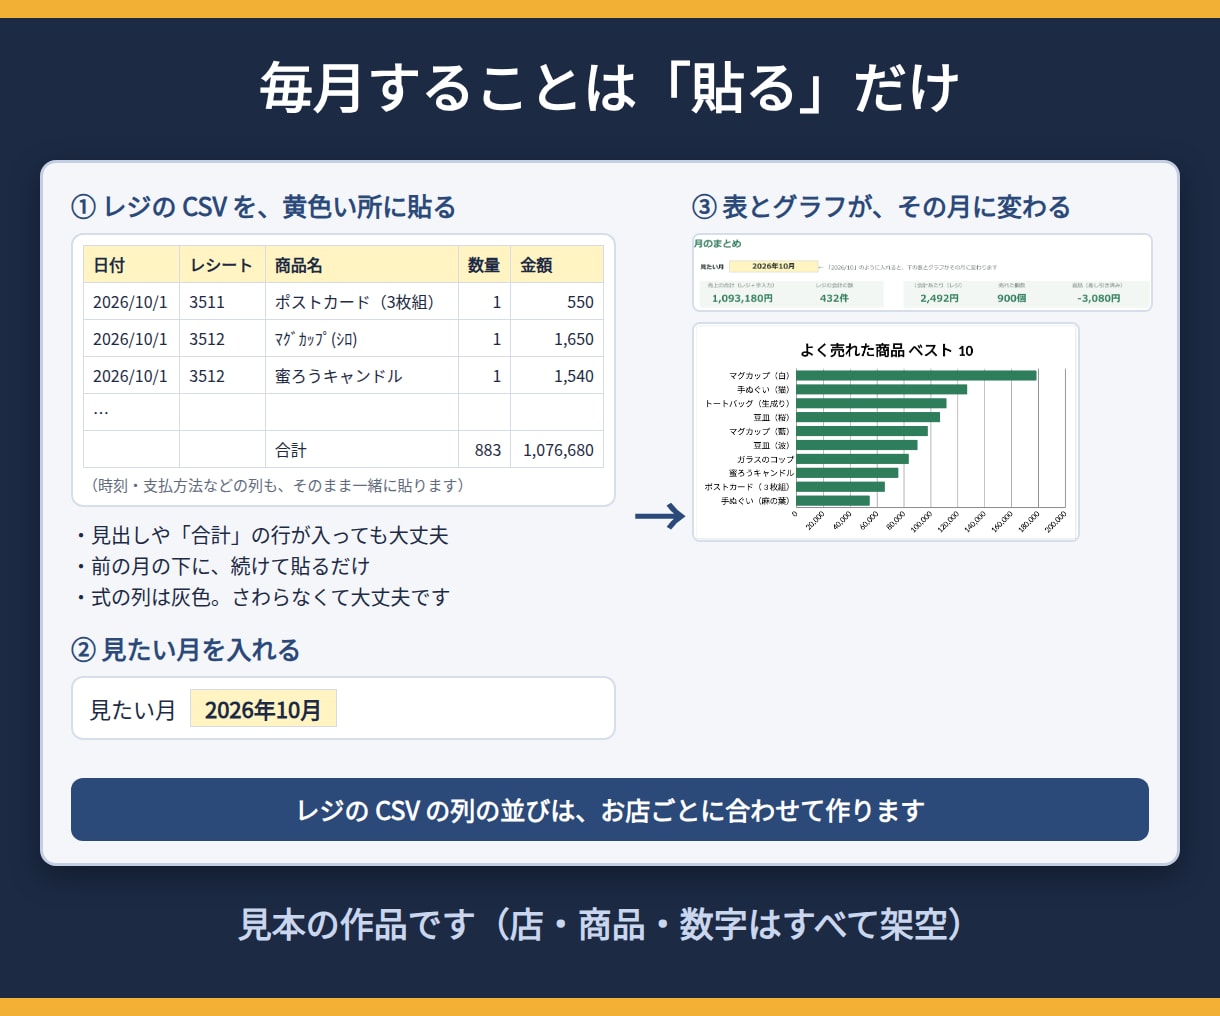Click the quantity cell in the 蜜ろうキャンドル row
The height and width of the screenshot is (1016, 1220).
click(485, 376)
